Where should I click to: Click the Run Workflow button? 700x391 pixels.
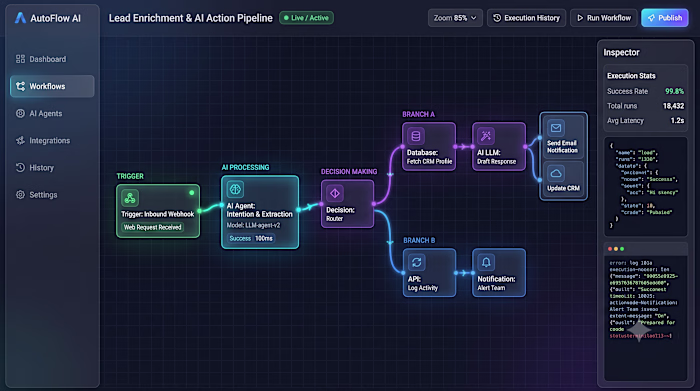[604, 18]
